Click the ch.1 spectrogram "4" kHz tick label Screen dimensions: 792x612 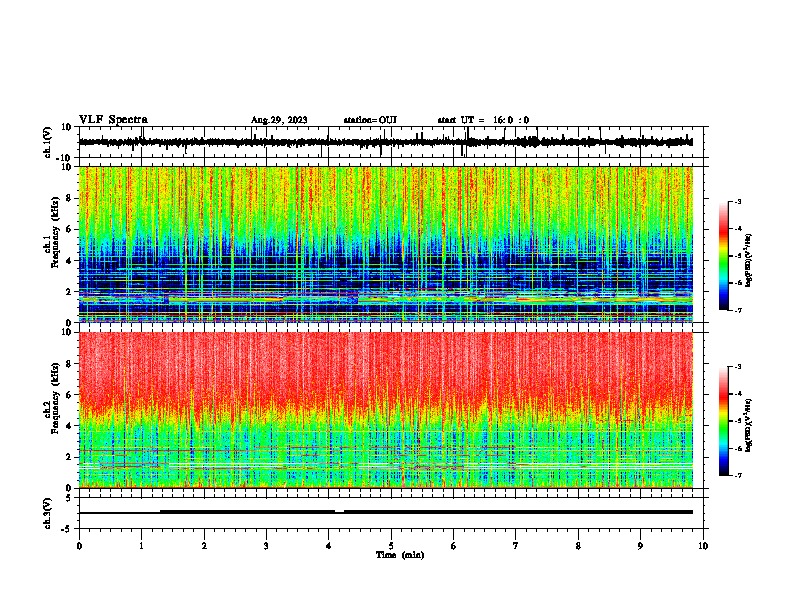coord(70,261)
